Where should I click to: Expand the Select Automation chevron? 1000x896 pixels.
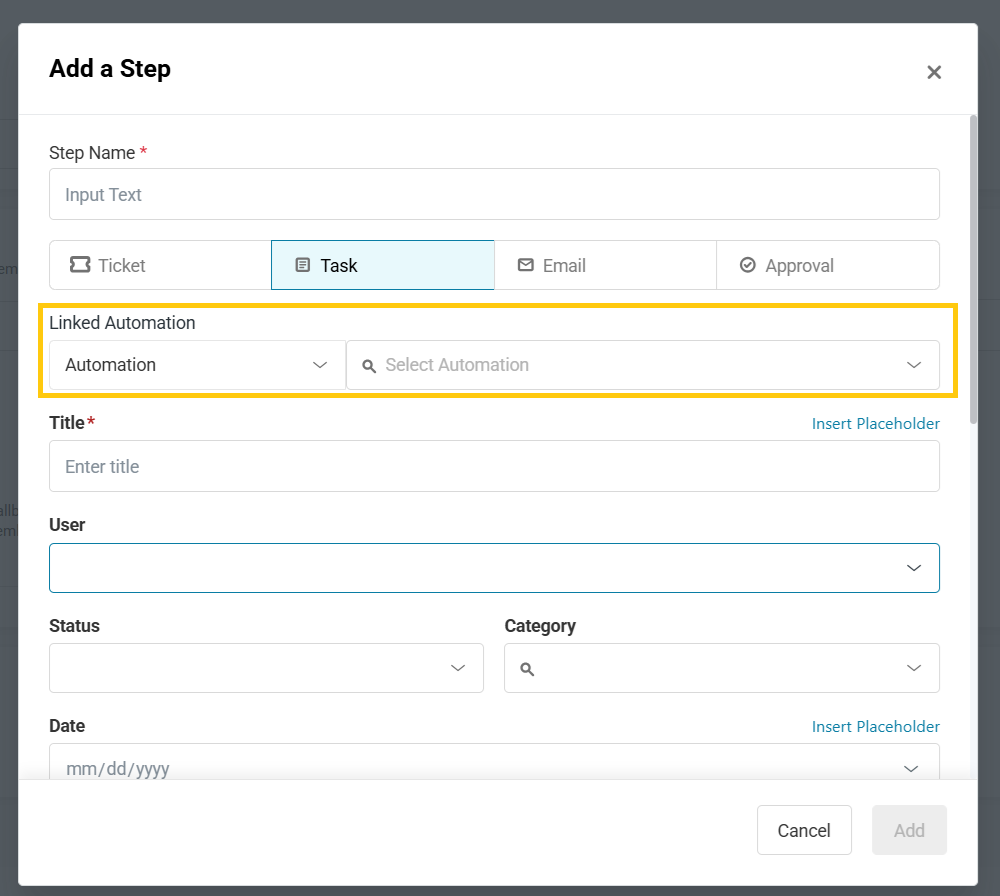(x=914, y=365)
